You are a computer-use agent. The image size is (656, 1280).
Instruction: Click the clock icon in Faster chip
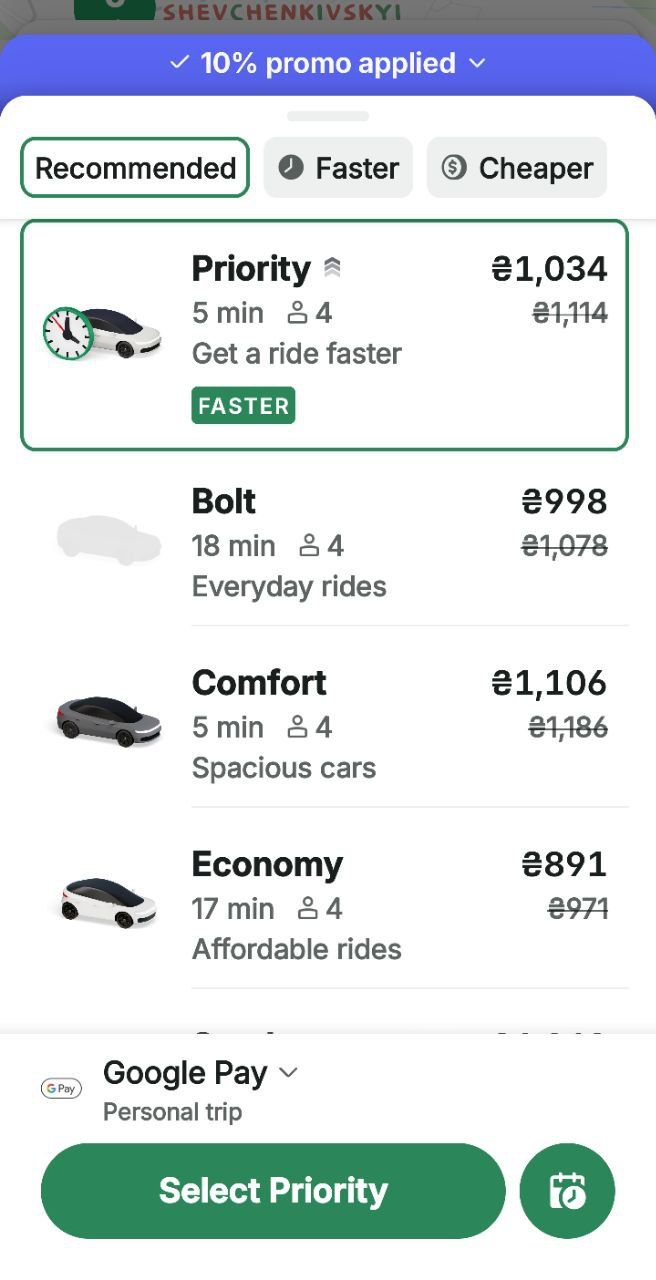291,167
